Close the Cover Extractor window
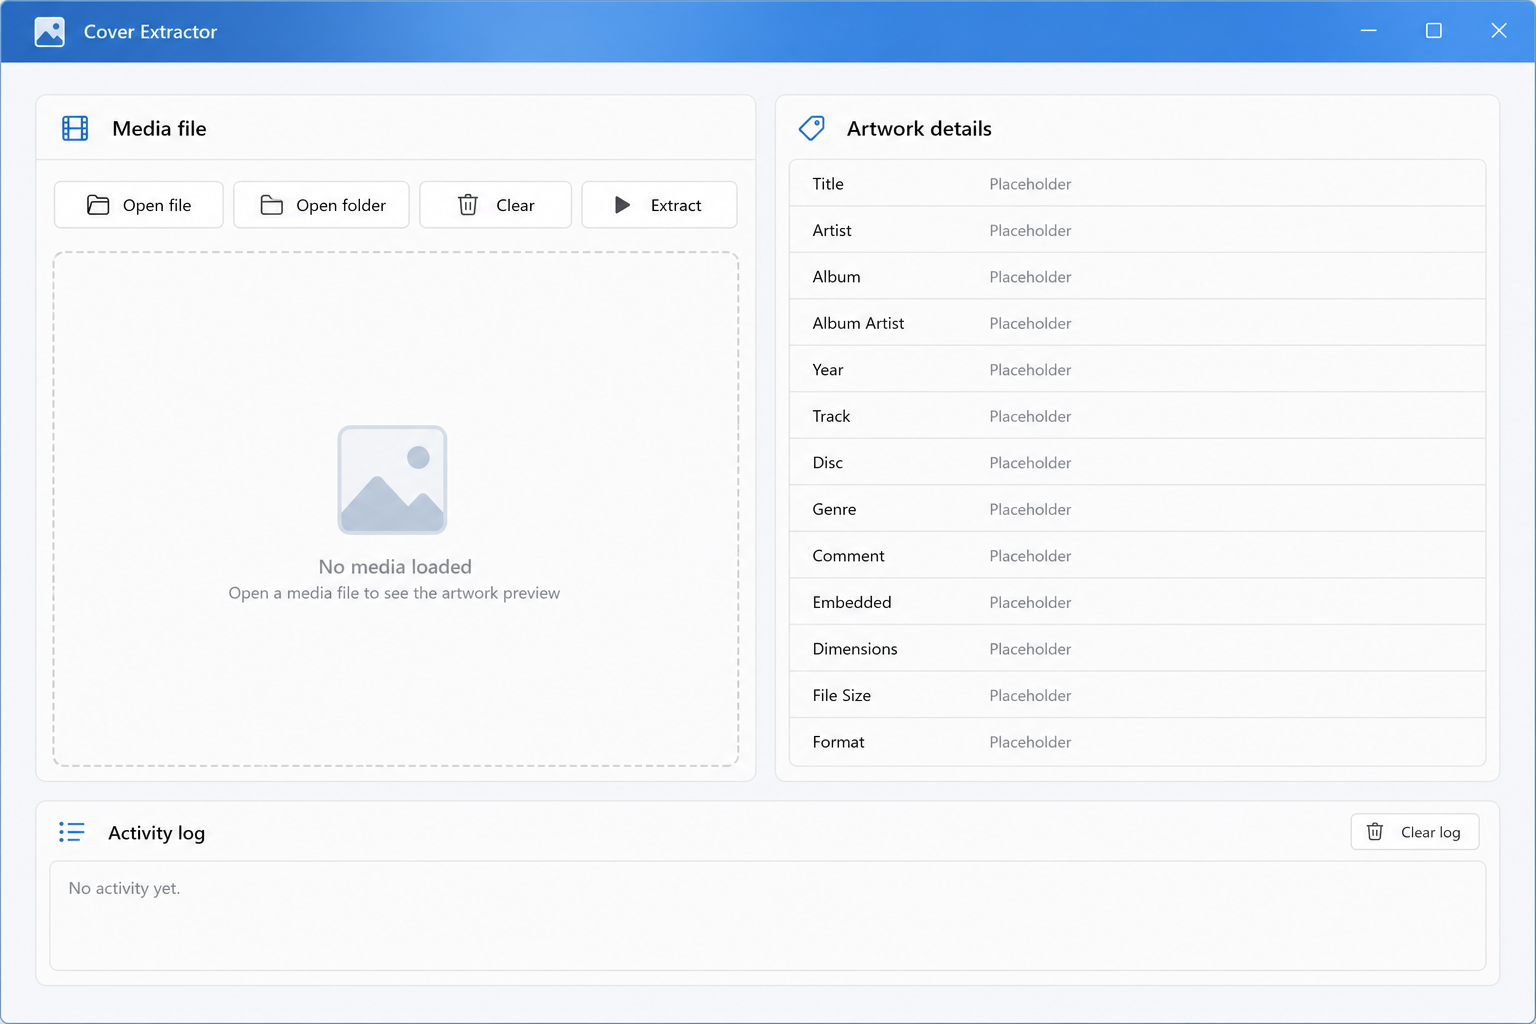1536x1024 pixels. tap(1499, 31)
